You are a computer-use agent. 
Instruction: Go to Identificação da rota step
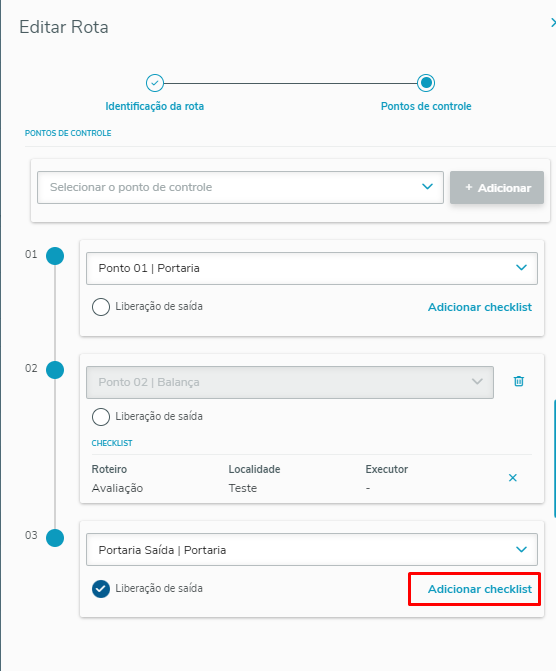pyautogui.click(x=155, y=106)
